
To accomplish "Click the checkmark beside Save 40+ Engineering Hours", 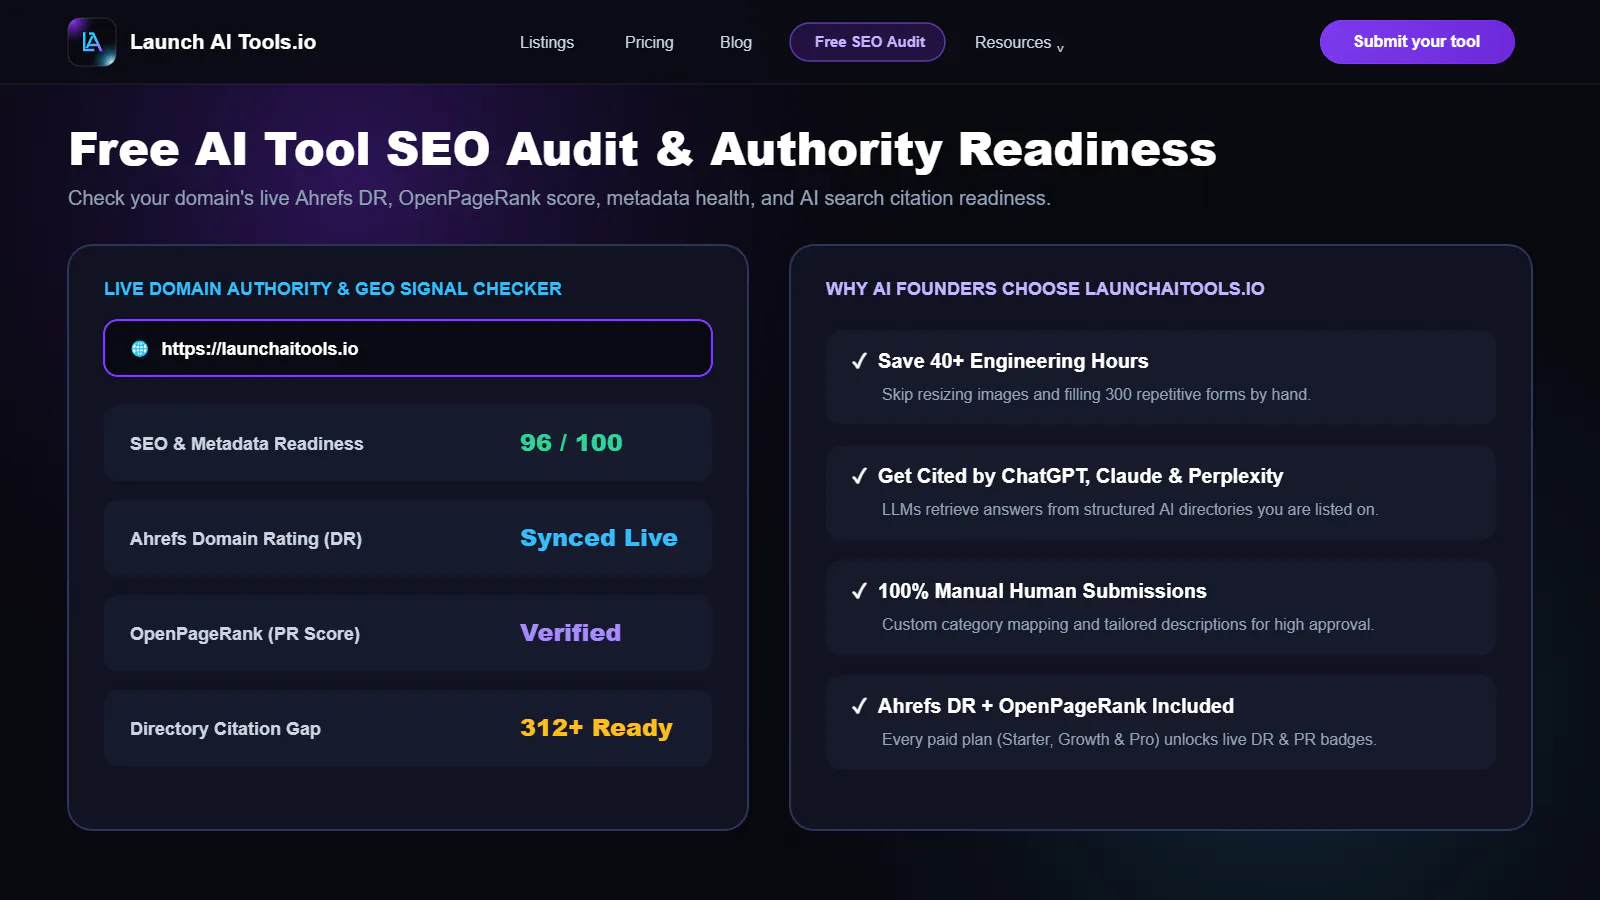I will point(859,361).
